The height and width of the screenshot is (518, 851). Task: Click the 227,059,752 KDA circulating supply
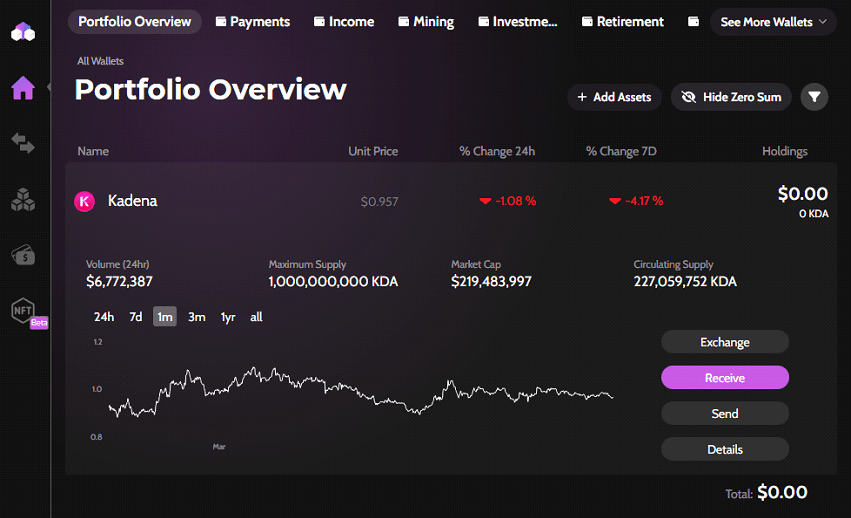685,281
